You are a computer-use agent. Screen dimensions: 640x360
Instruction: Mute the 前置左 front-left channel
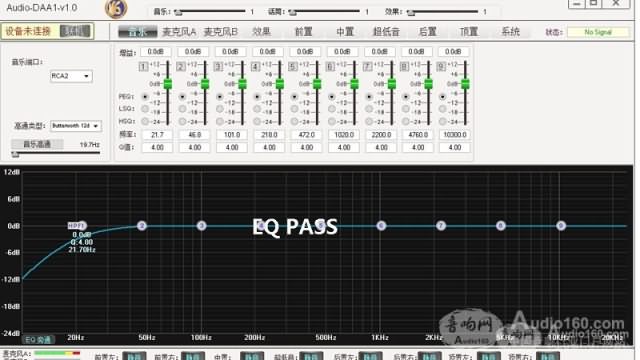(134, 356)
